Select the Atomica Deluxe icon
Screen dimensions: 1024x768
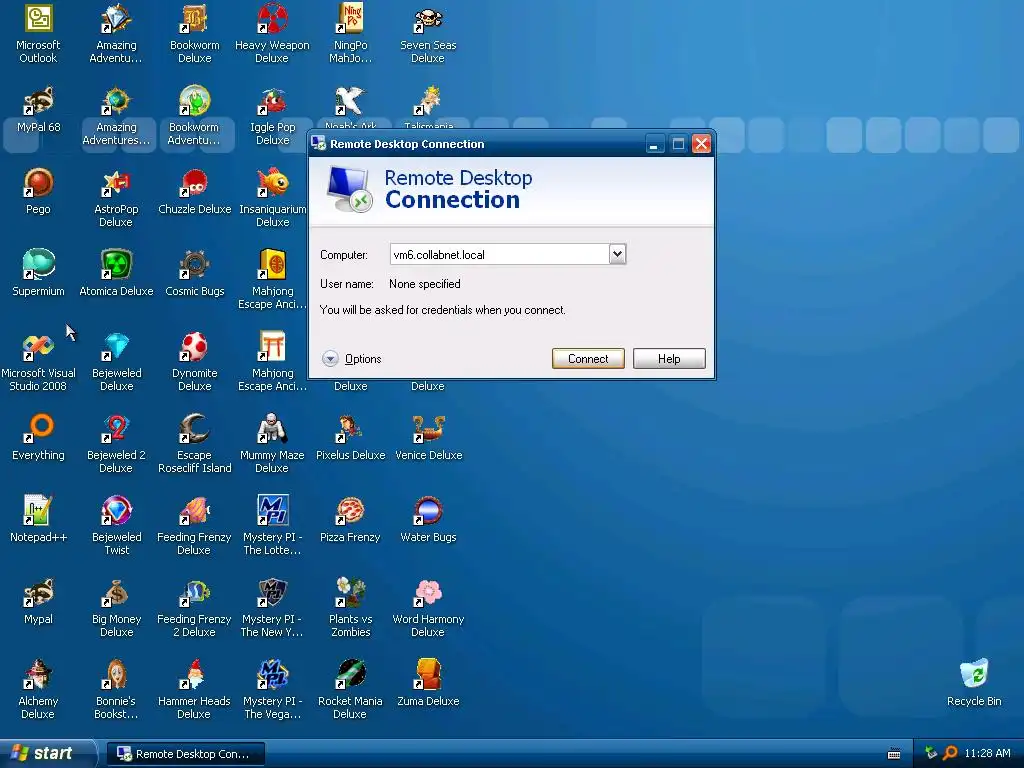point(116,274)
